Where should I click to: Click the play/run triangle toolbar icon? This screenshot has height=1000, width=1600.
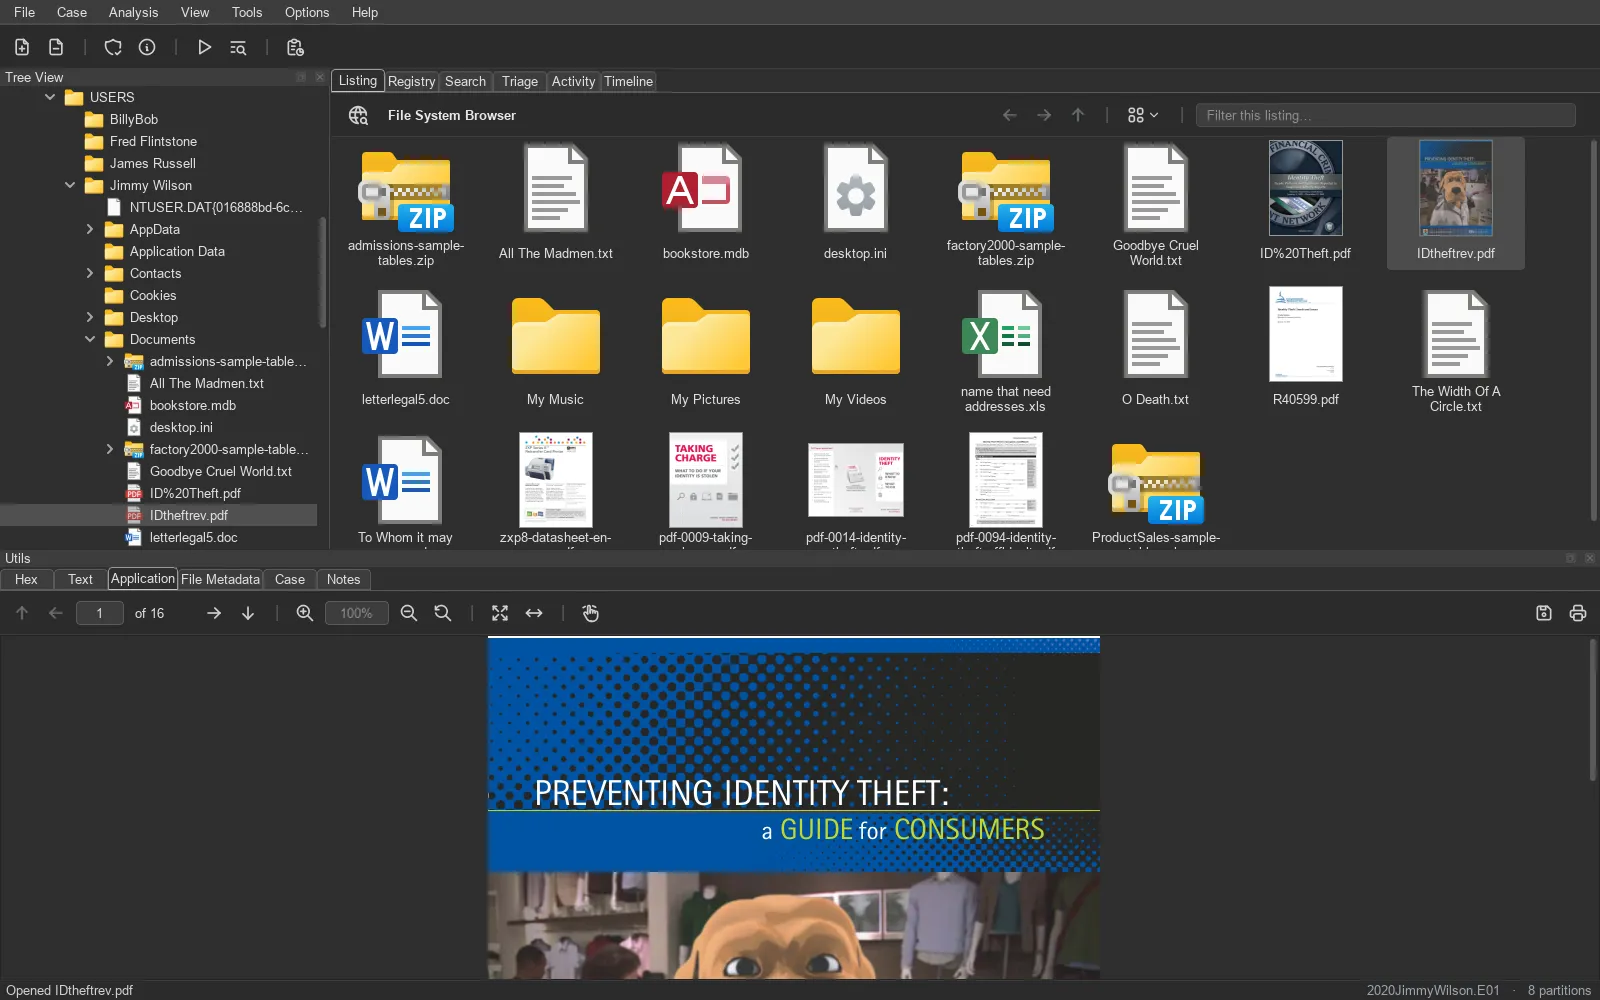tap(204, 47)
